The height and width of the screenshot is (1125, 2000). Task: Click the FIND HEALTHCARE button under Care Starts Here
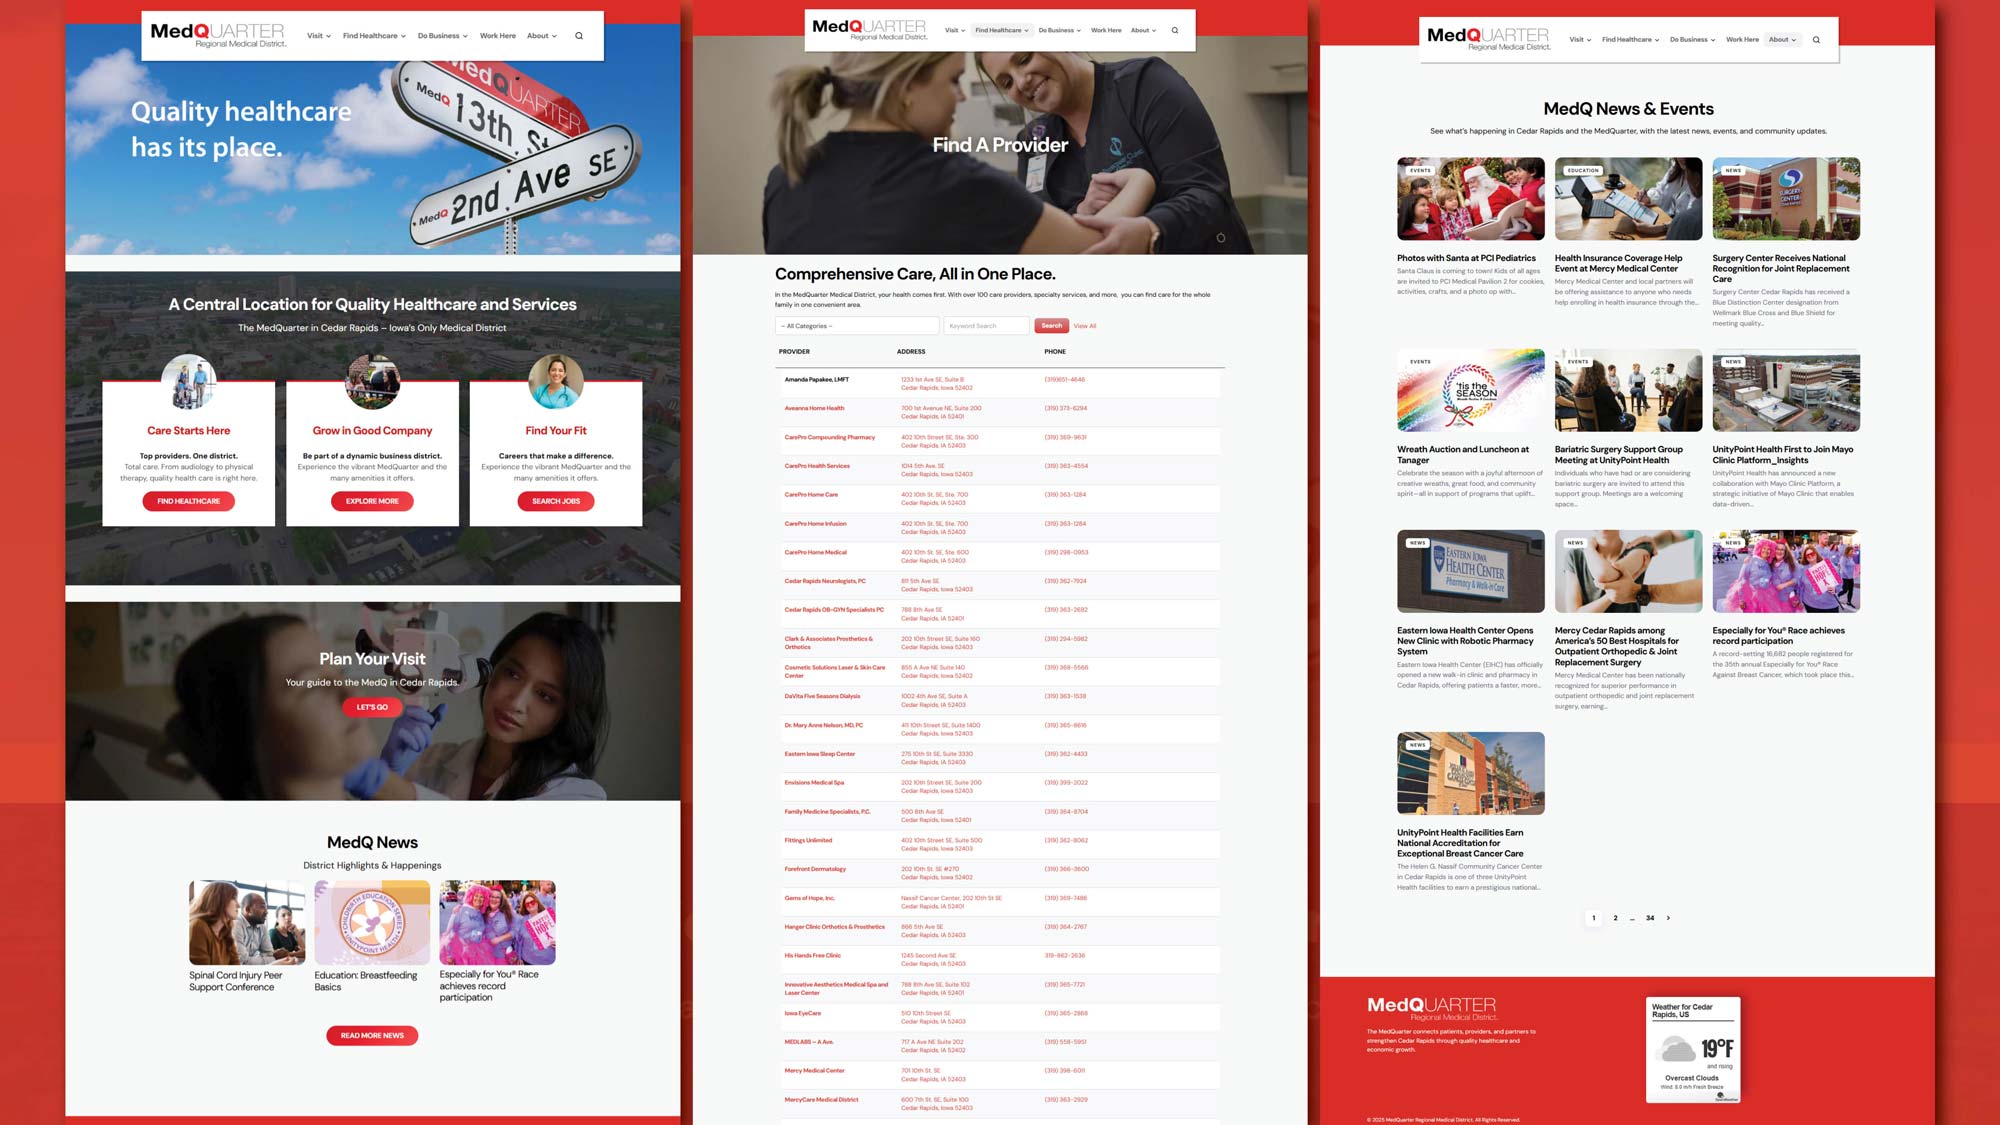189,501
